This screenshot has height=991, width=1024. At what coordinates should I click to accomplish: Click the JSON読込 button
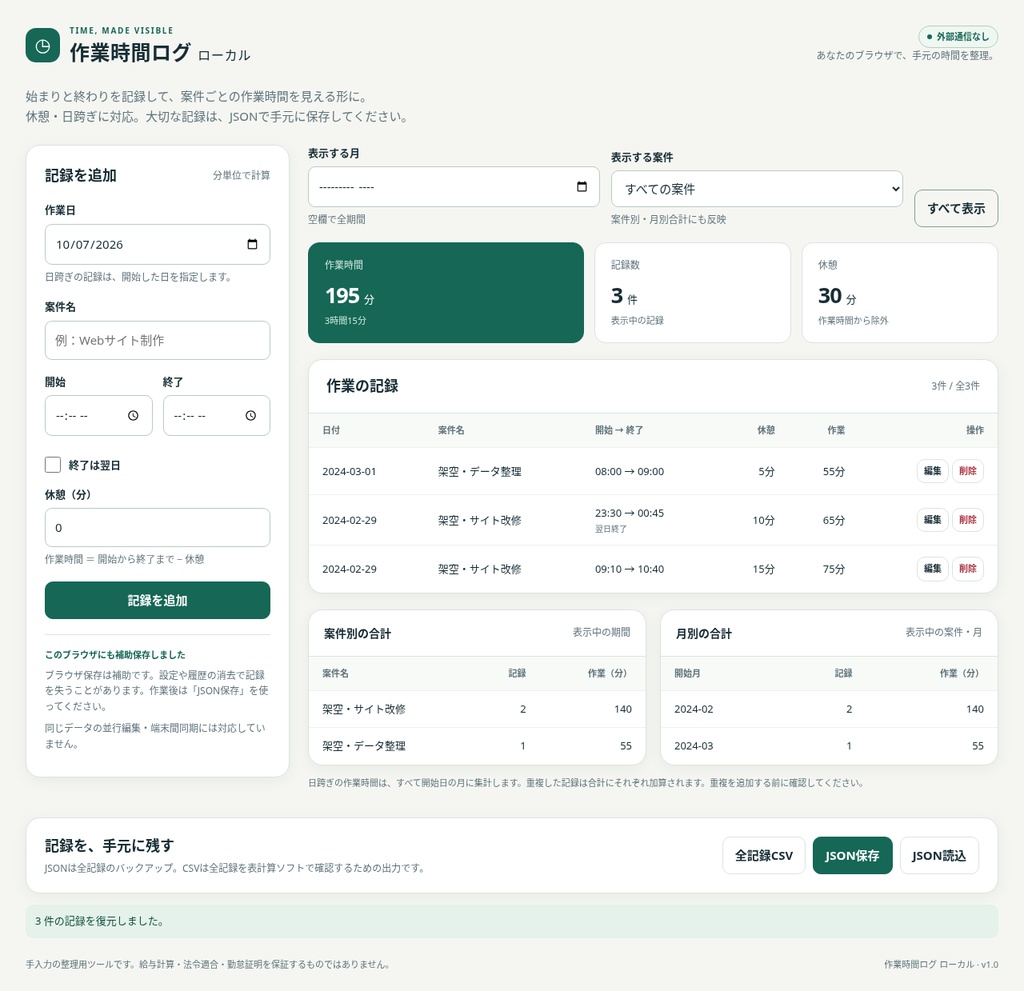tap(938, 855)
